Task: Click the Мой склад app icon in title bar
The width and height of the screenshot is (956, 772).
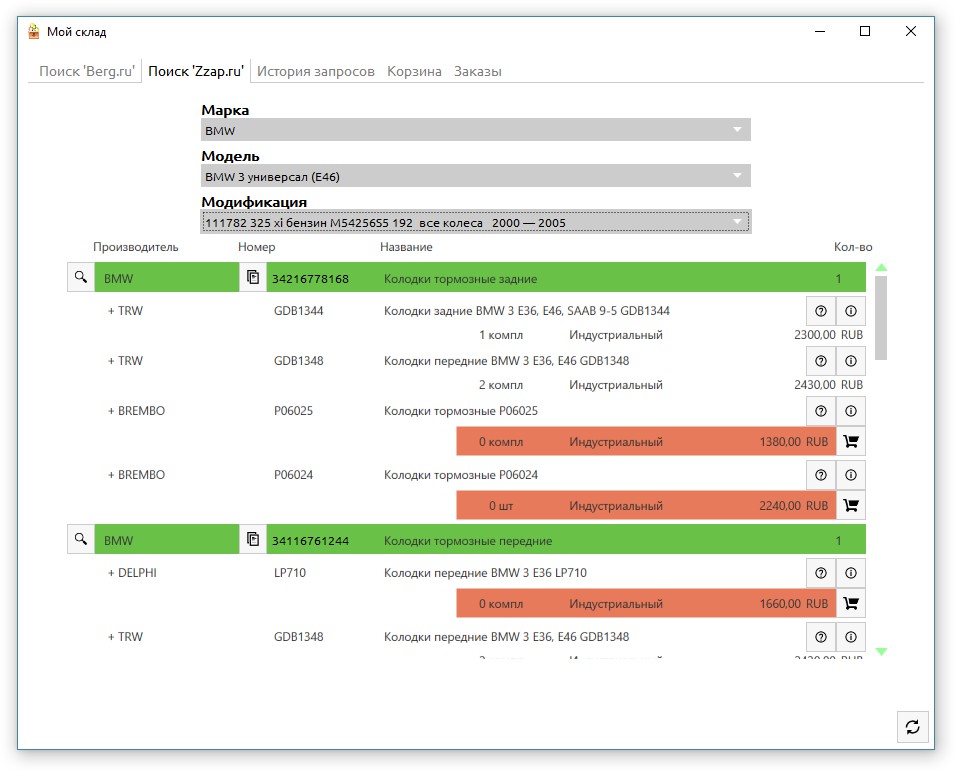Action: click(34, 31)
